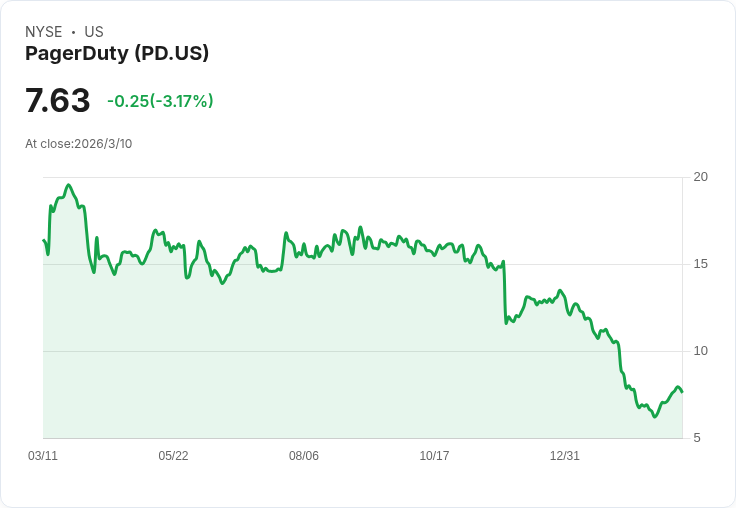Click the US market label
Screen dimensions: 736x508
(94, 32)
